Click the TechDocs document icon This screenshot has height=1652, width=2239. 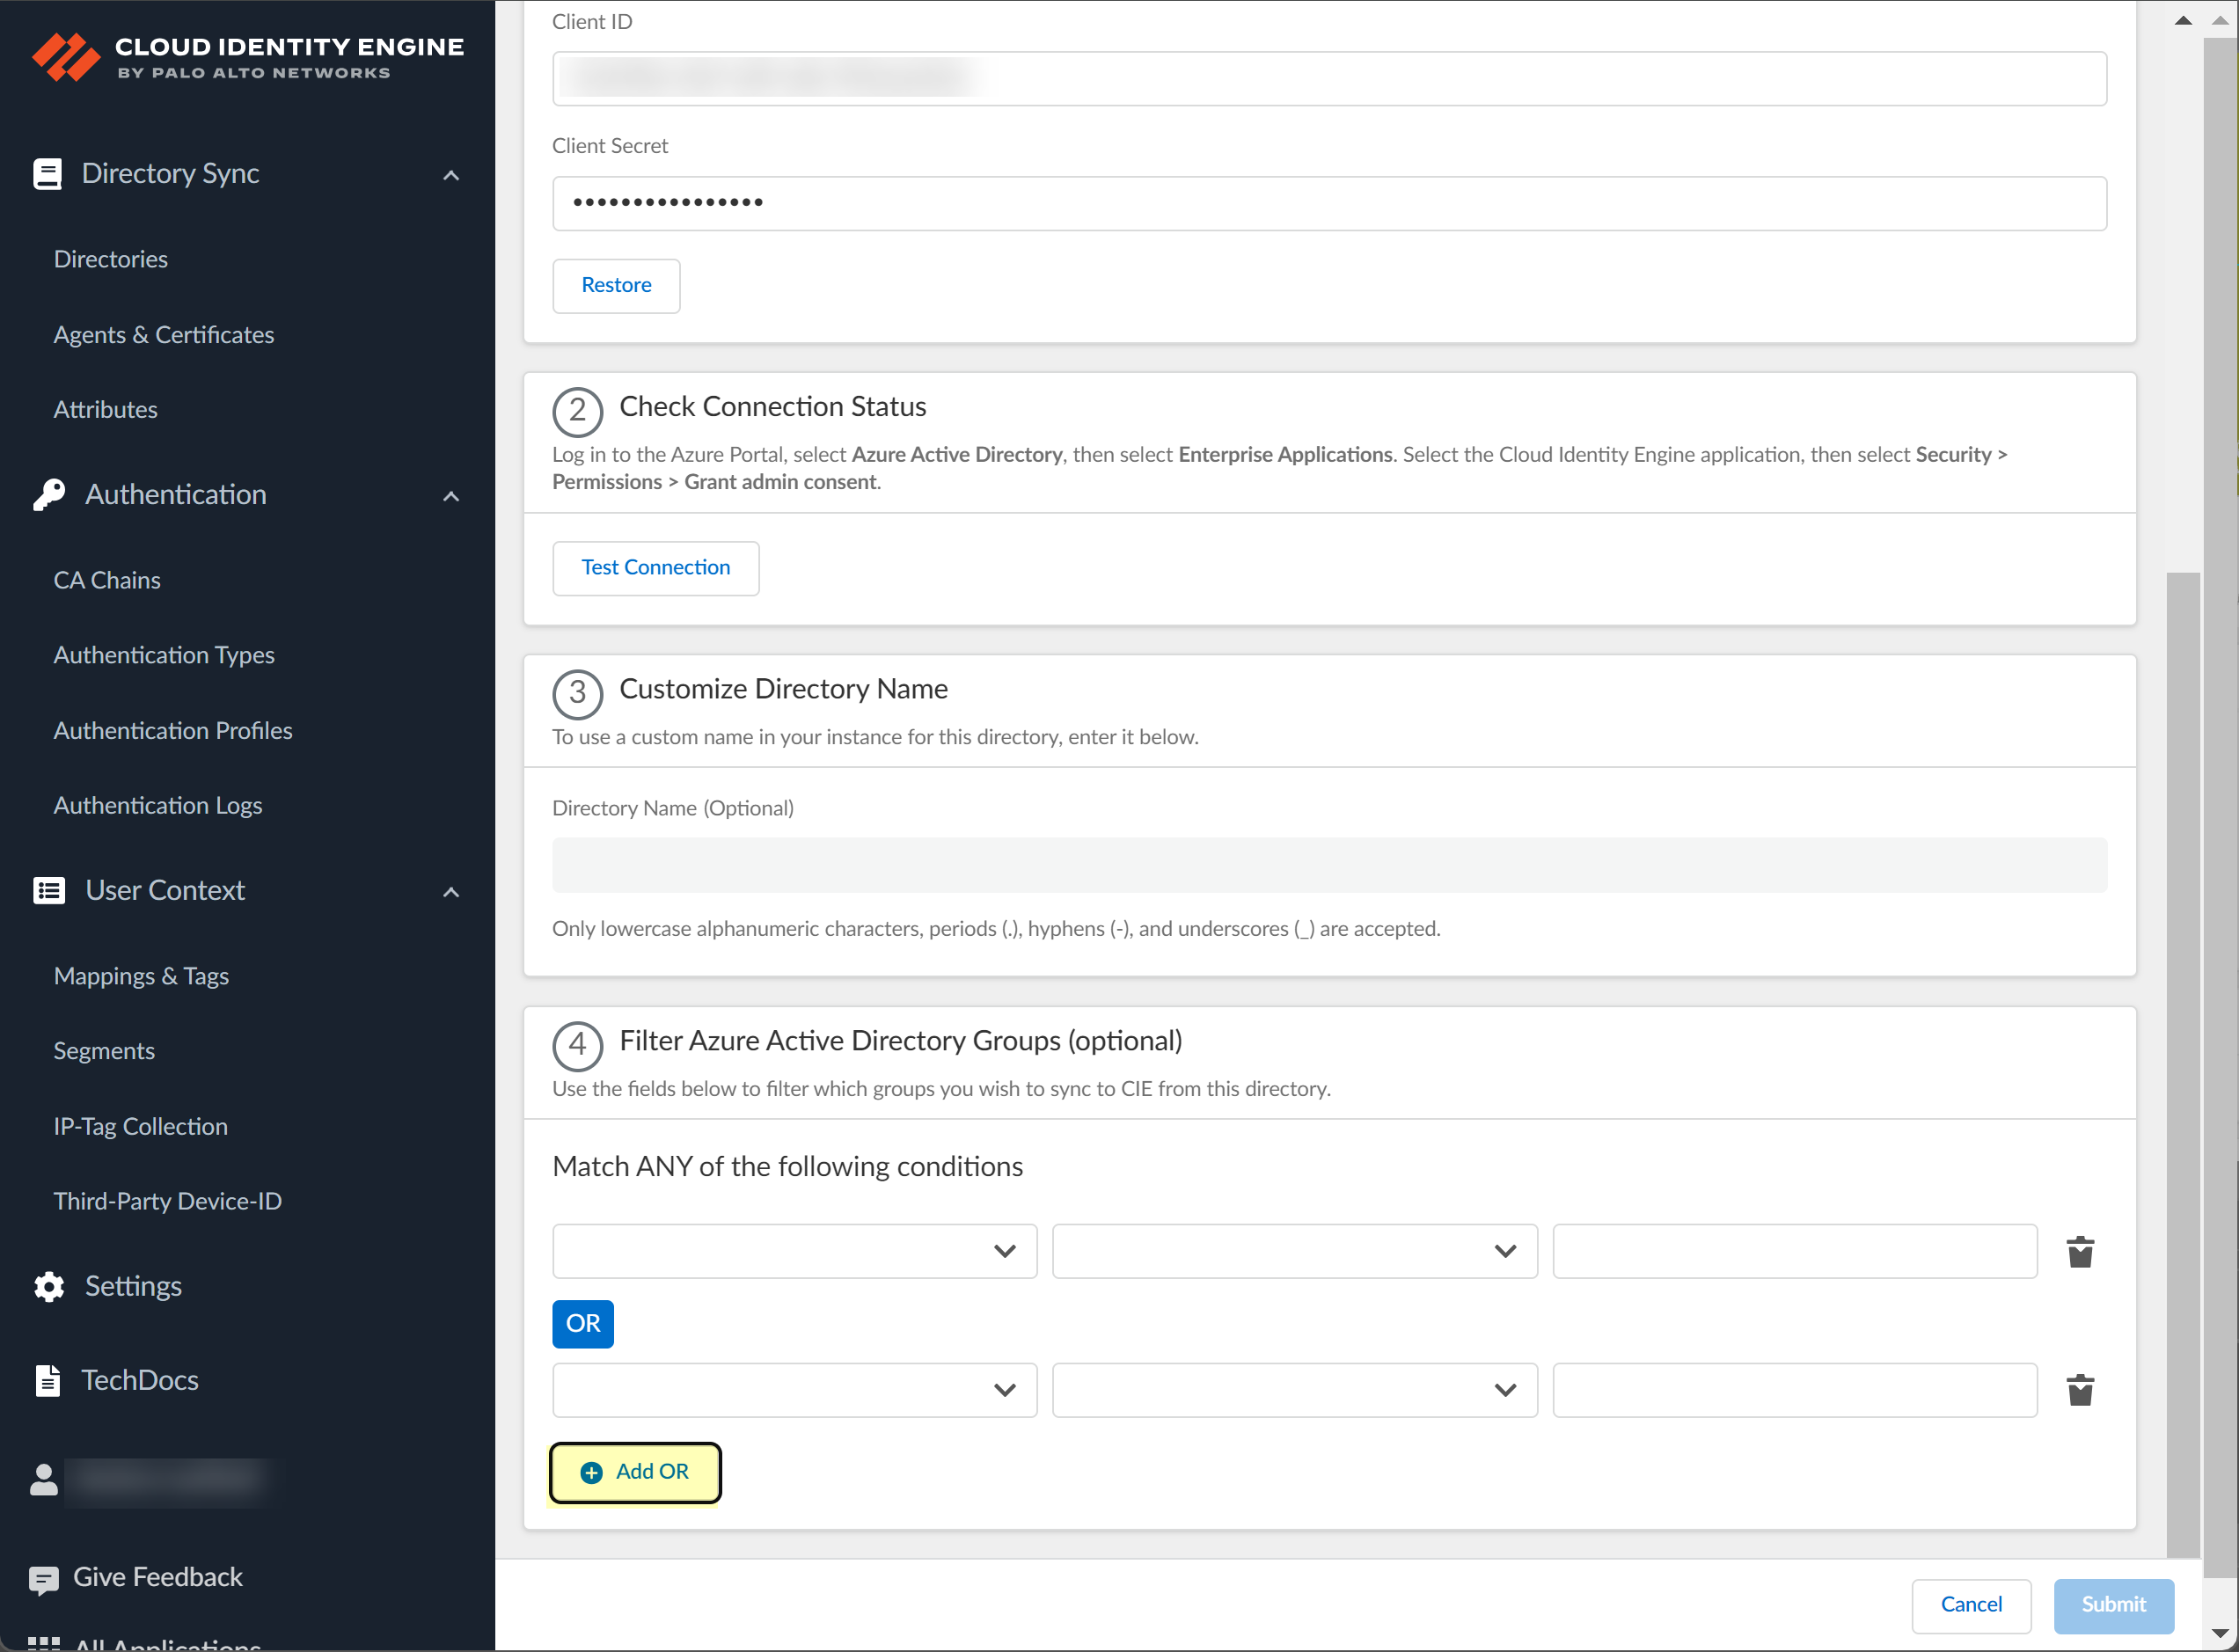click(x=47, y=1380)
